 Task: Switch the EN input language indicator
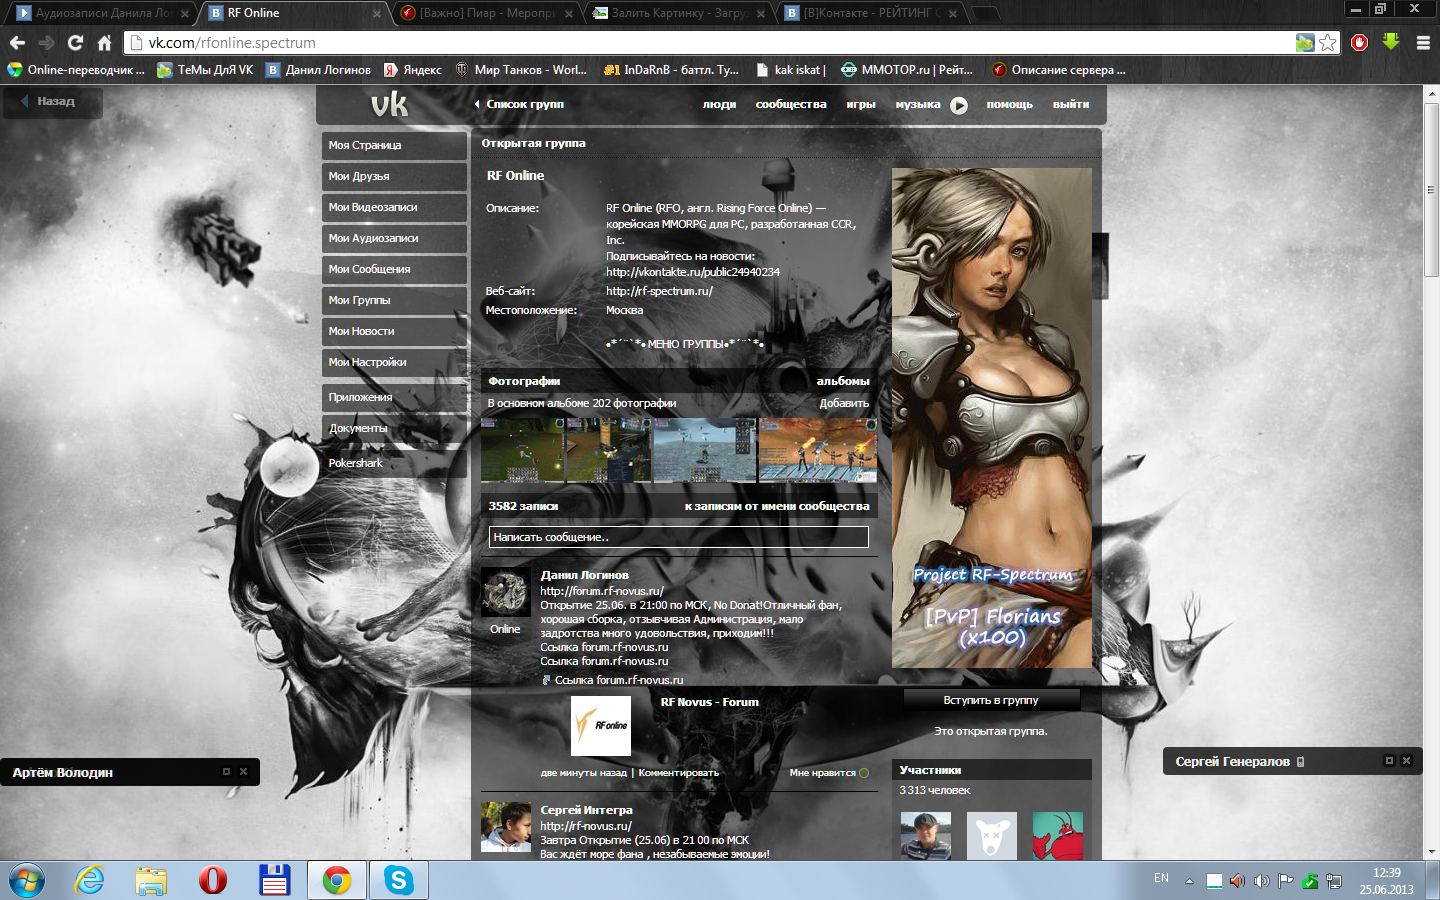(1161, 878)
